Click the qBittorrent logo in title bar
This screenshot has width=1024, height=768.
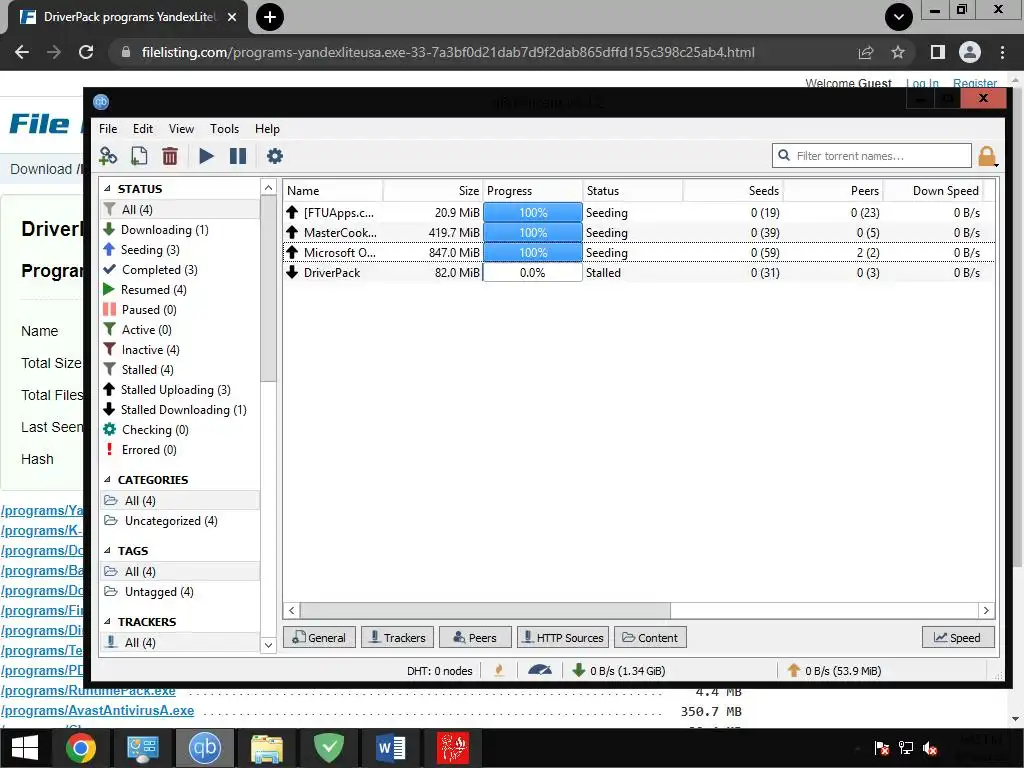tap(101, 102)
